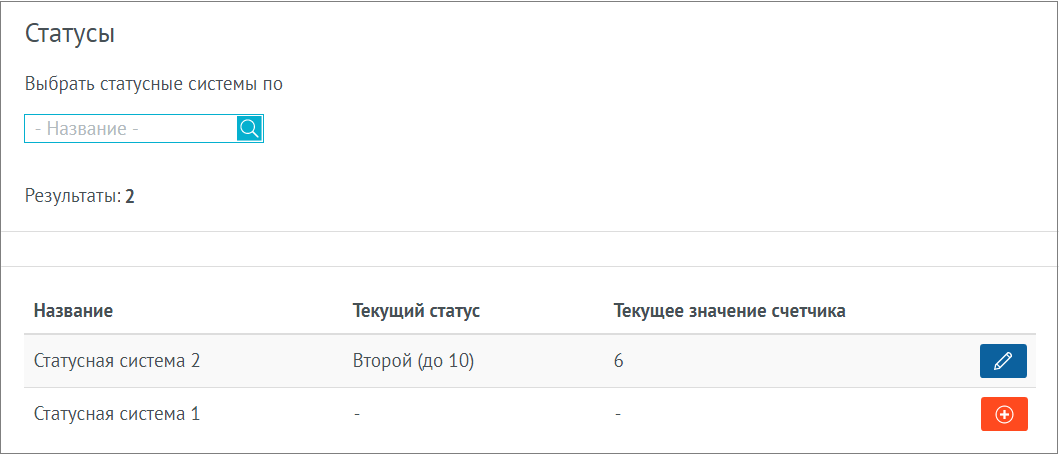Select the Второй (до 10) status cell

pyautogui.click(x=413, y=361)
